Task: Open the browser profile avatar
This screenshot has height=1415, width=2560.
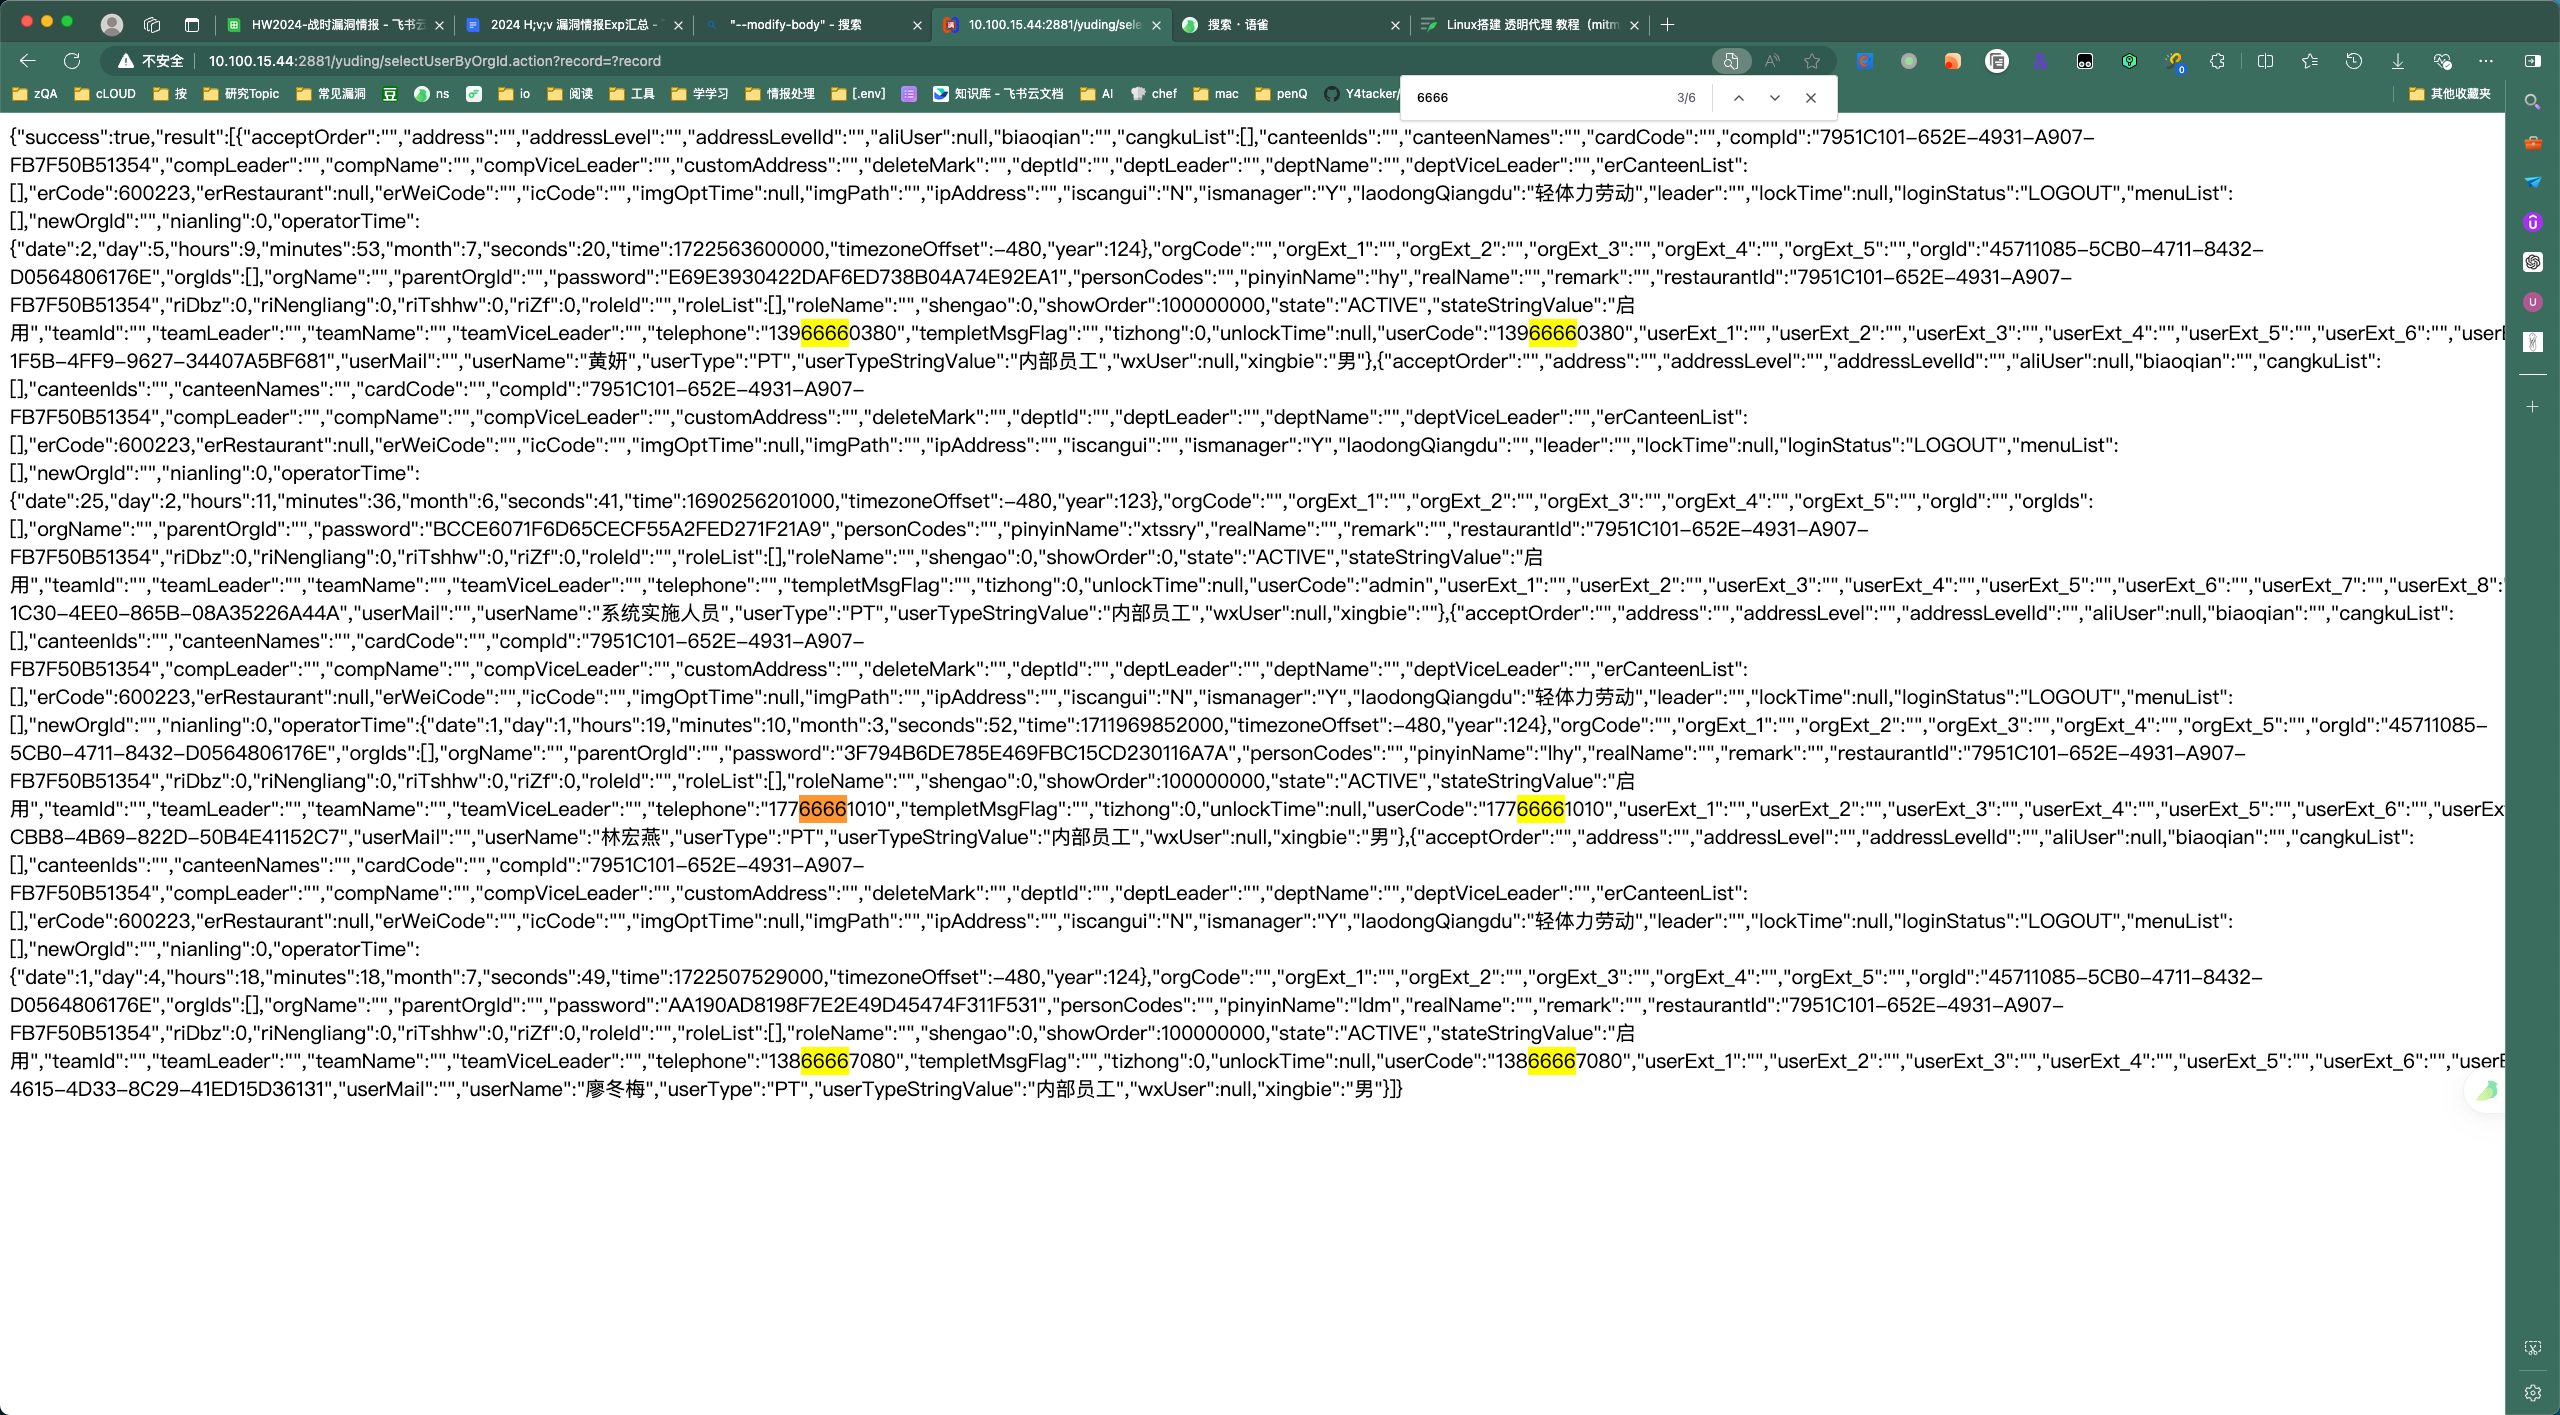Action: click(112, 24)
